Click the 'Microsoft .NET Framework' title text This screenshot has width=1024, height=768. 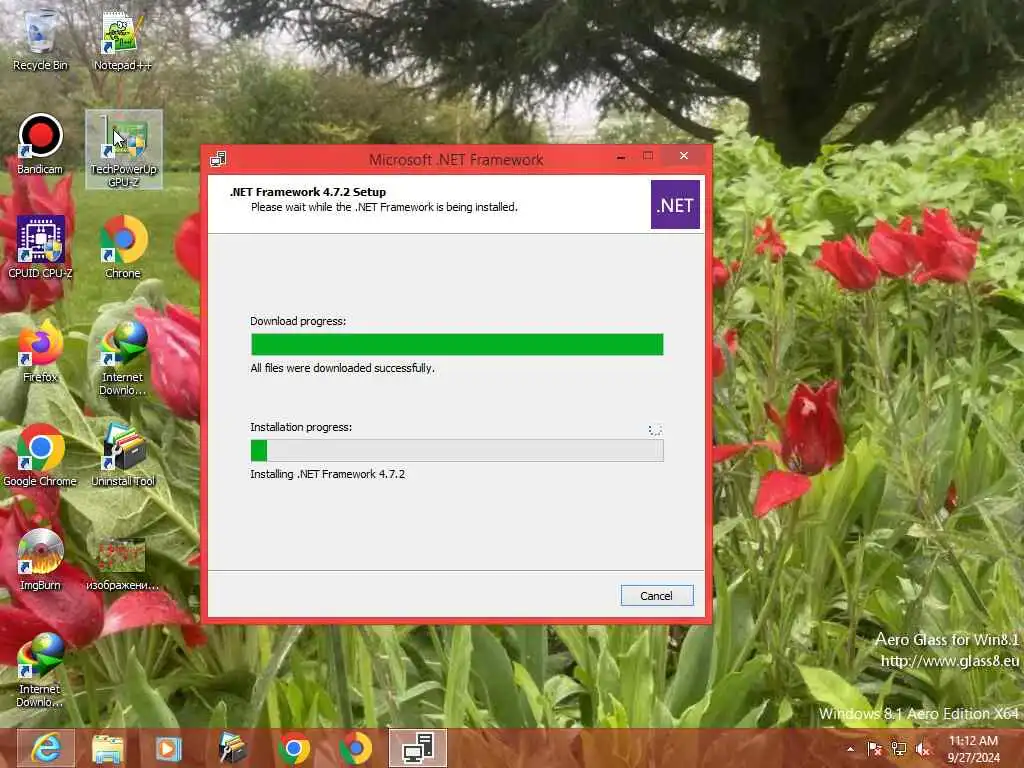pyautogui.click(x=456, y=160)
